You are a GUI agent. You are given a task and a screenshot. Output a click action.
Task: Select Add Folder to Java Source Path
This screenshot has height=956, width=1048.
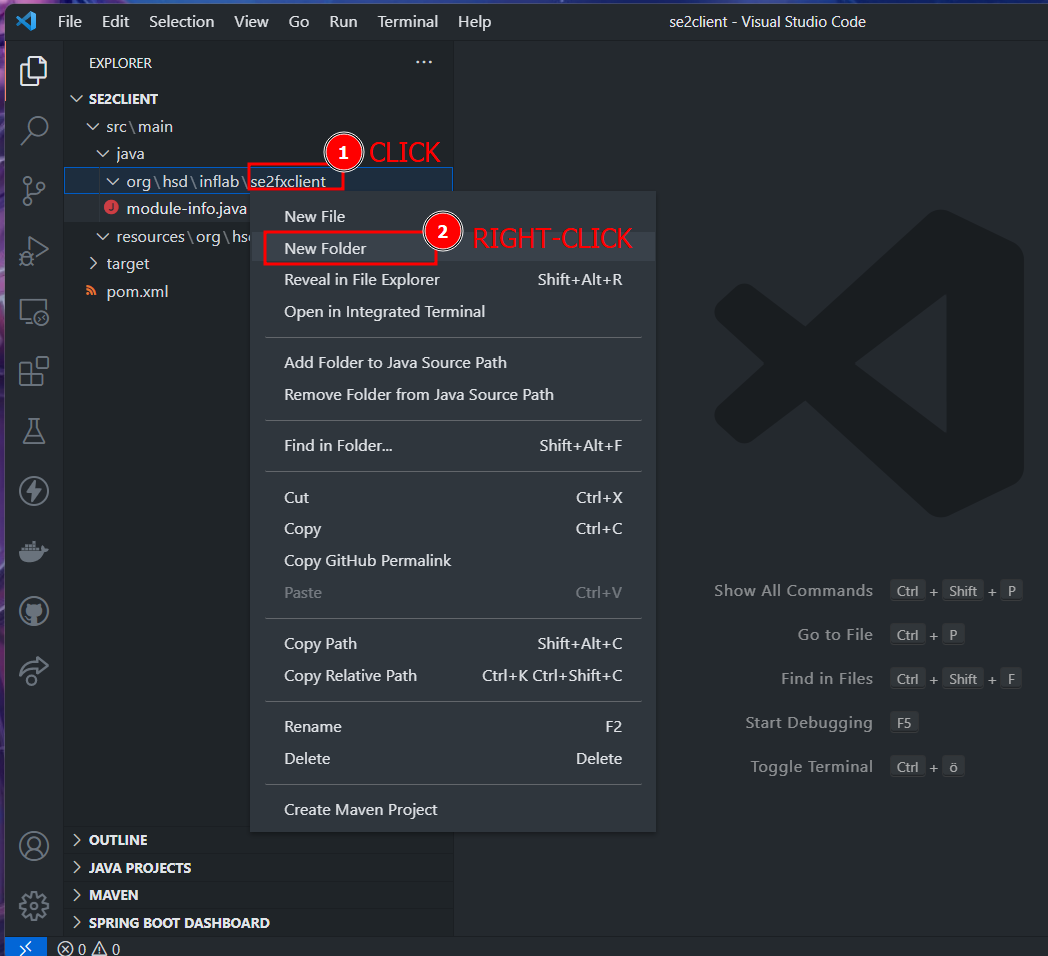(x=452, y=362)
